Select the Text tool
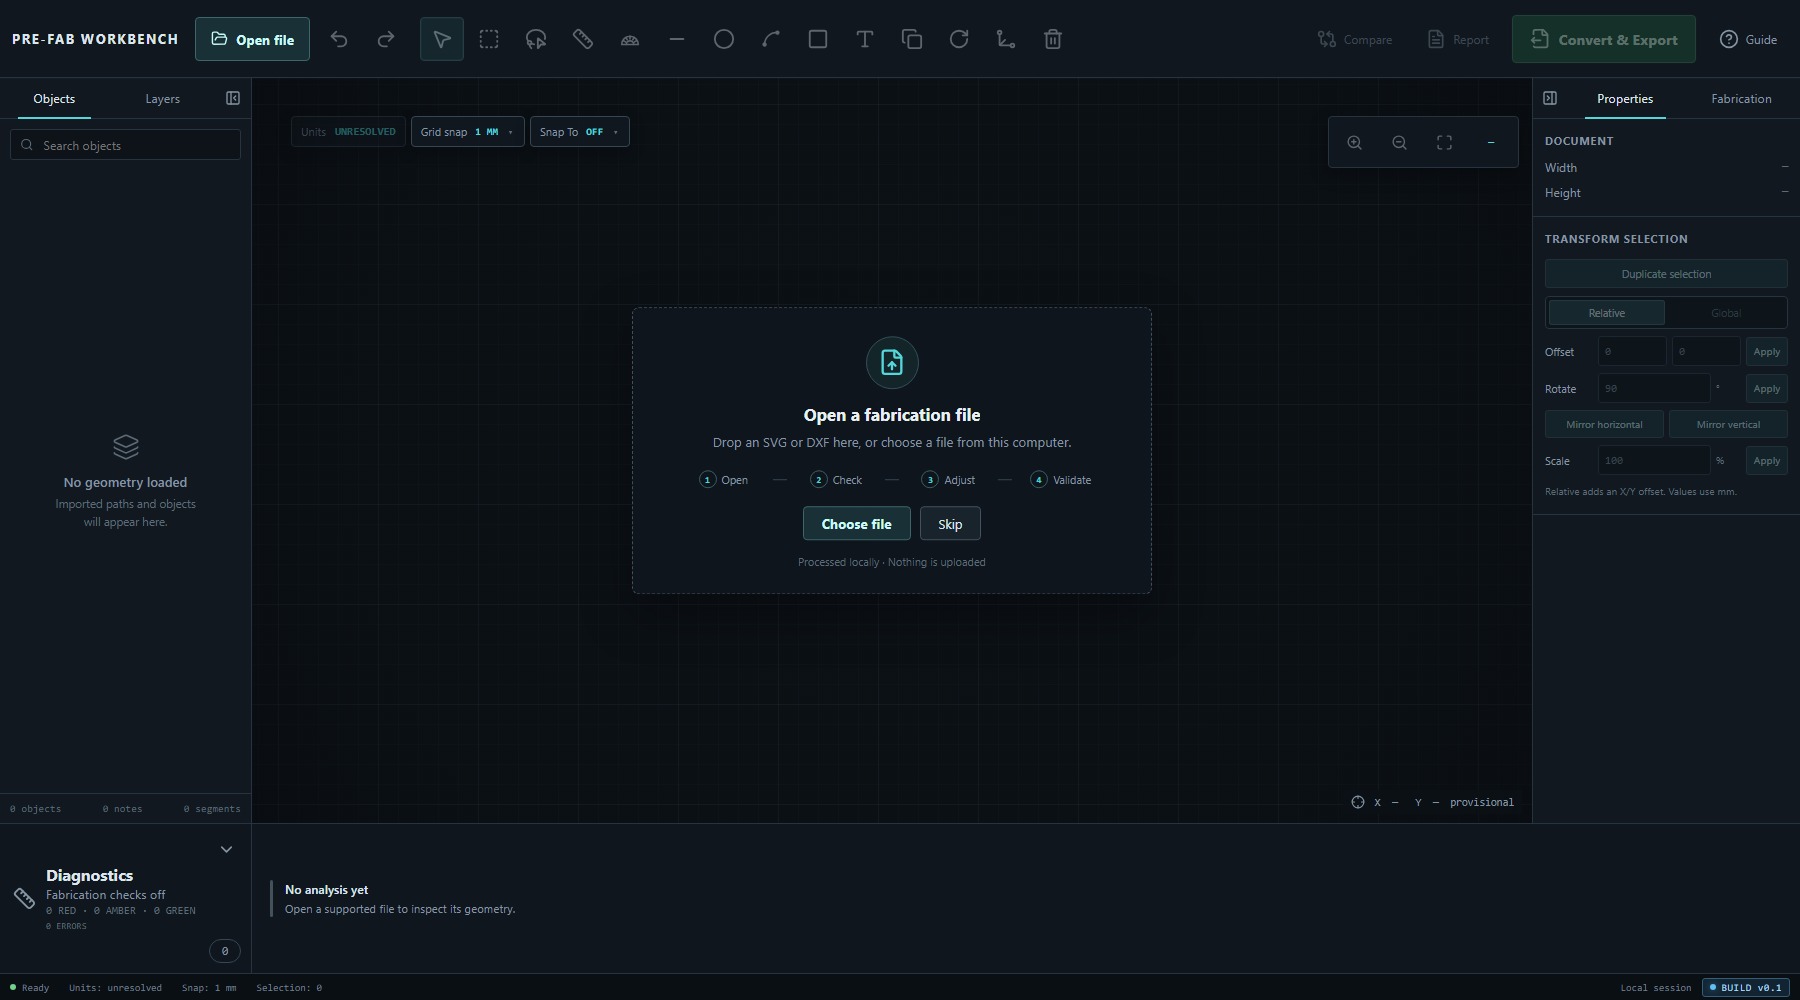This screenshot has height=1000, width=1800. (865, 39)
